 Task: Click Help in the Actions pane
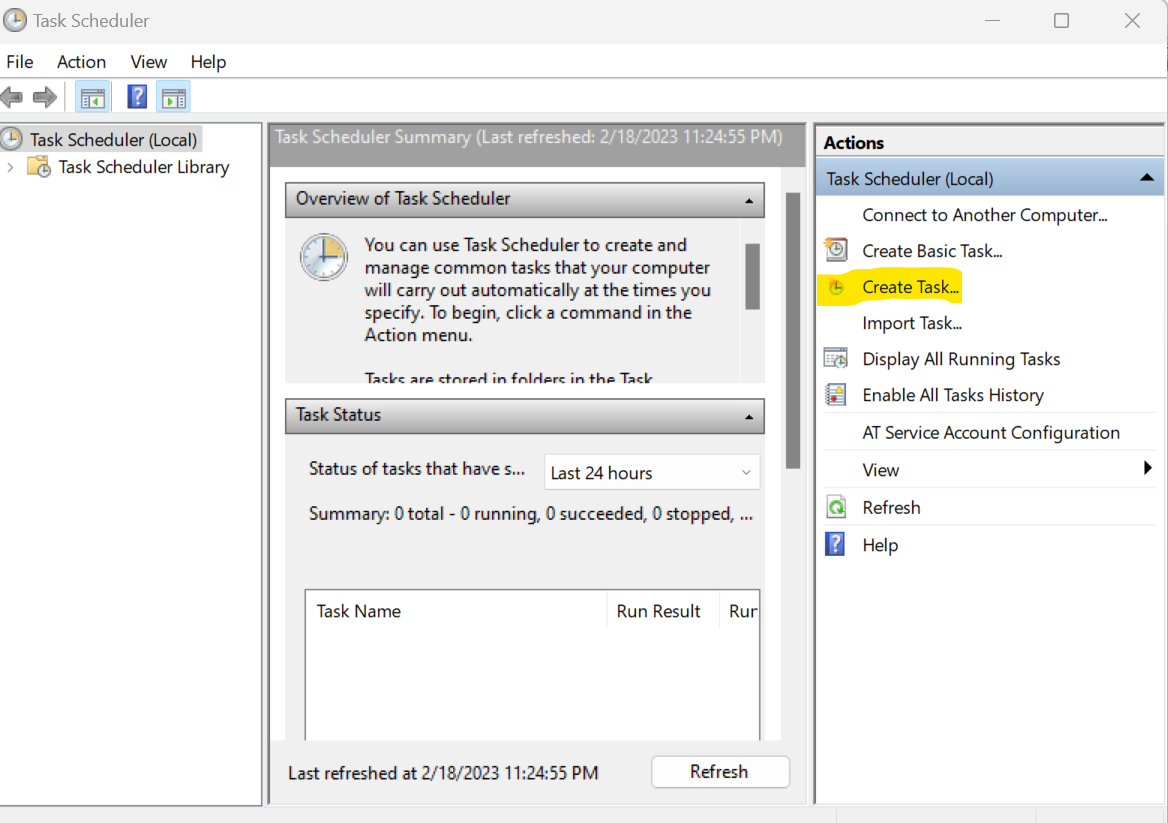tap(880, 545)
